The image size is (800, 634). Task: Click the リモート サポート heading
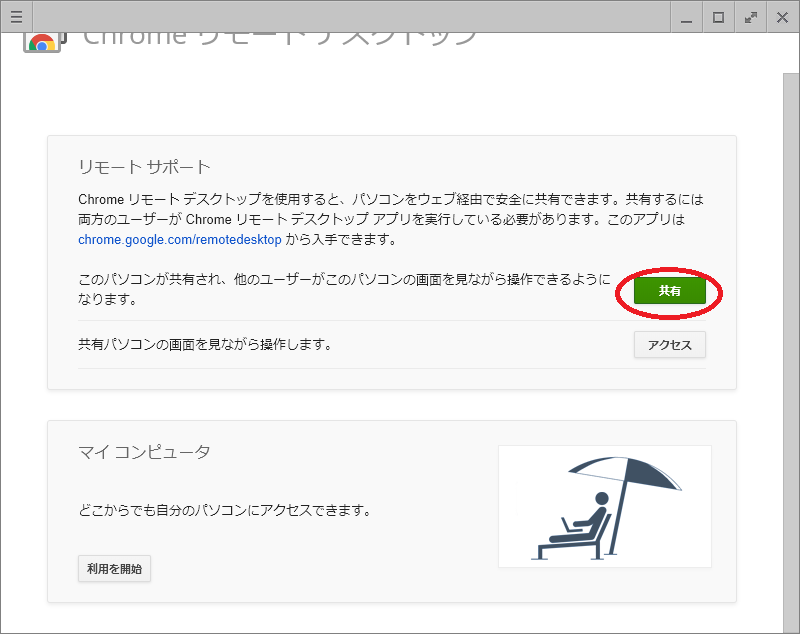[x=144, y=167]
